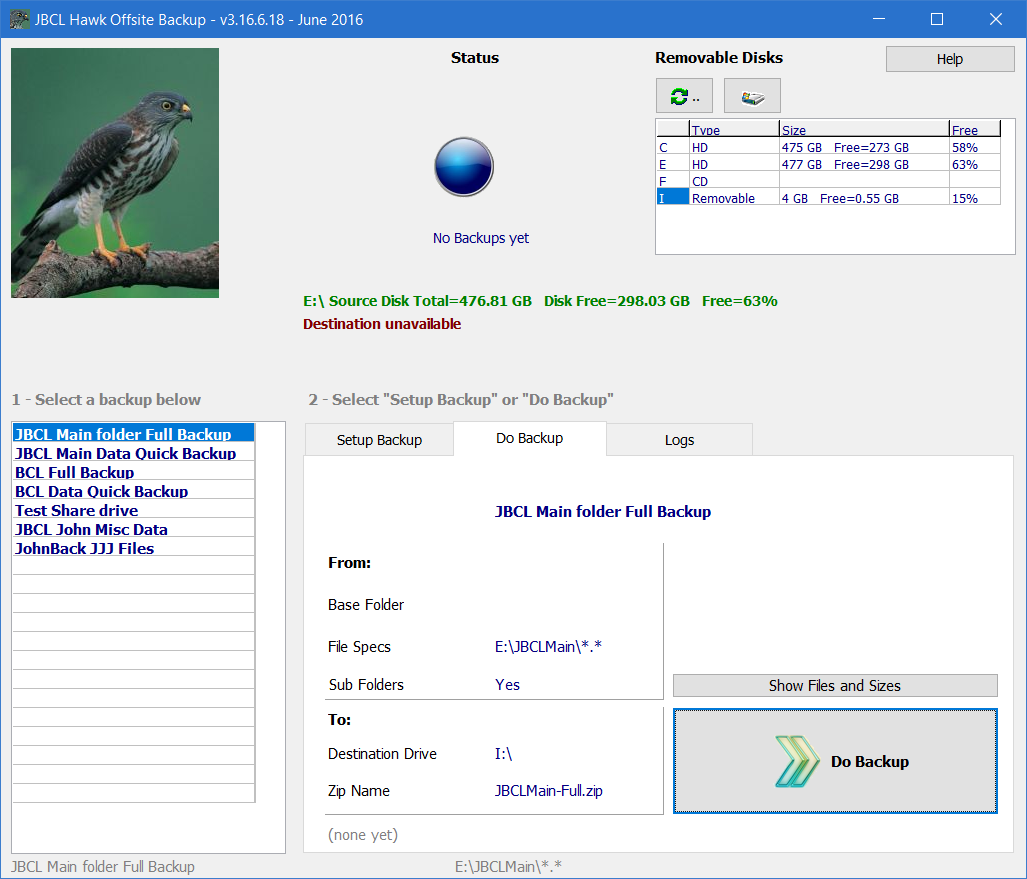Select JBCL Main Data Quick Backup

tap(126, 453)
